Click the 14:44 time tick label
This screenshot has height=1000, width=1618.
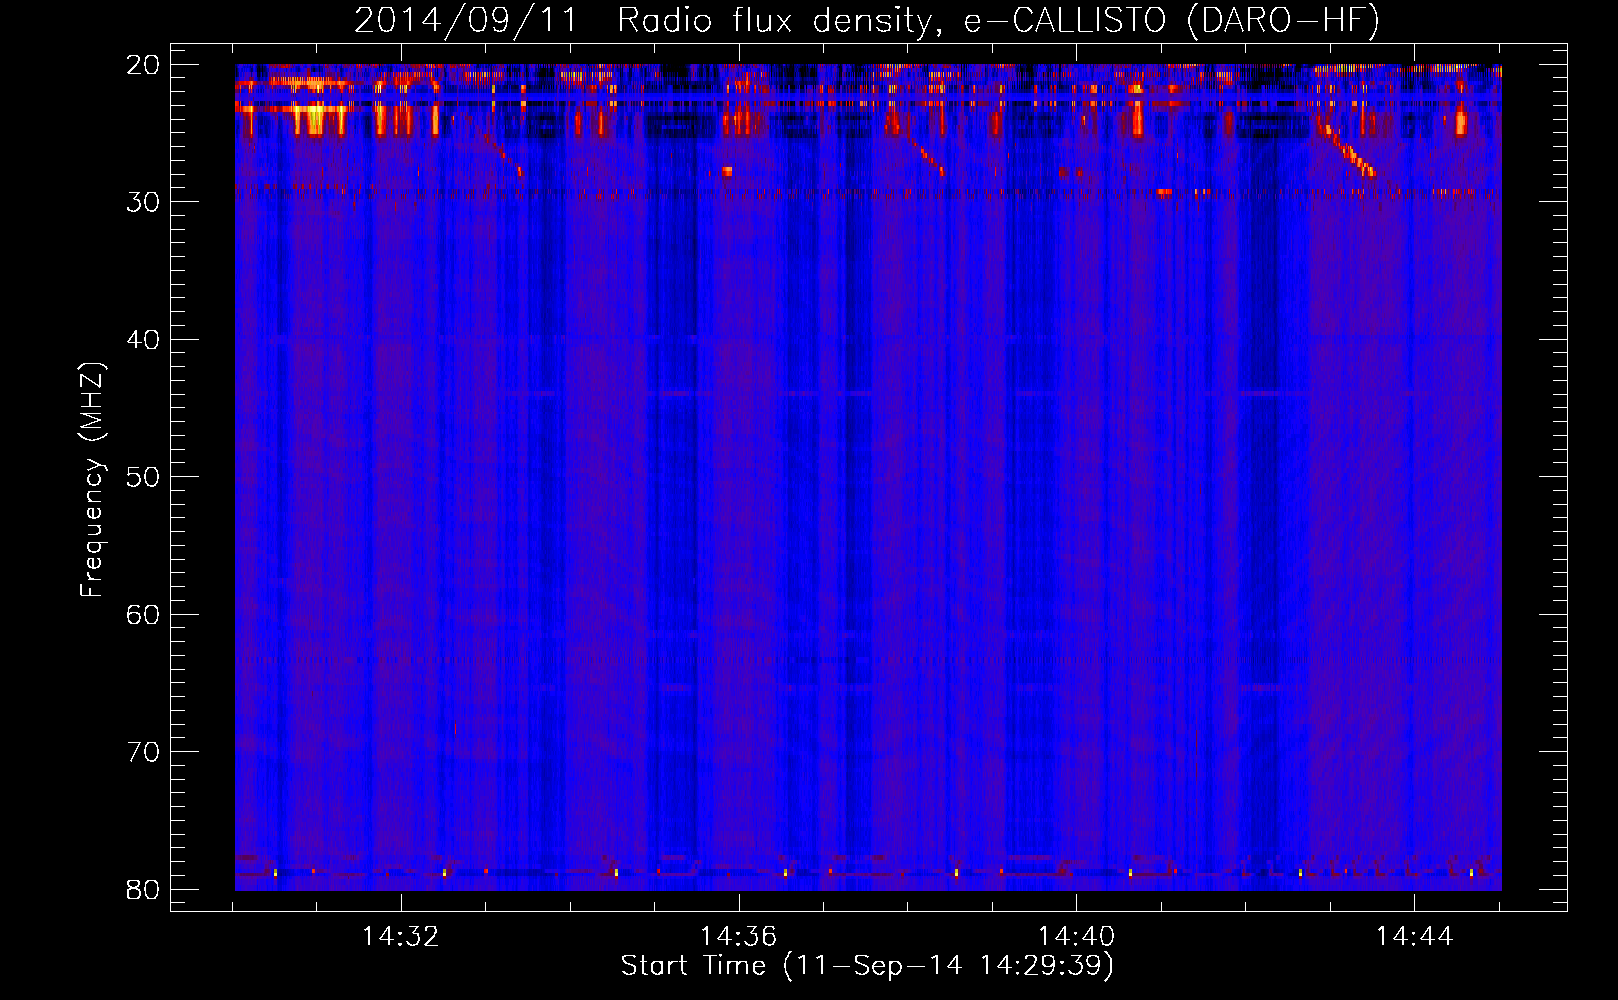(x=1414, y=936)
